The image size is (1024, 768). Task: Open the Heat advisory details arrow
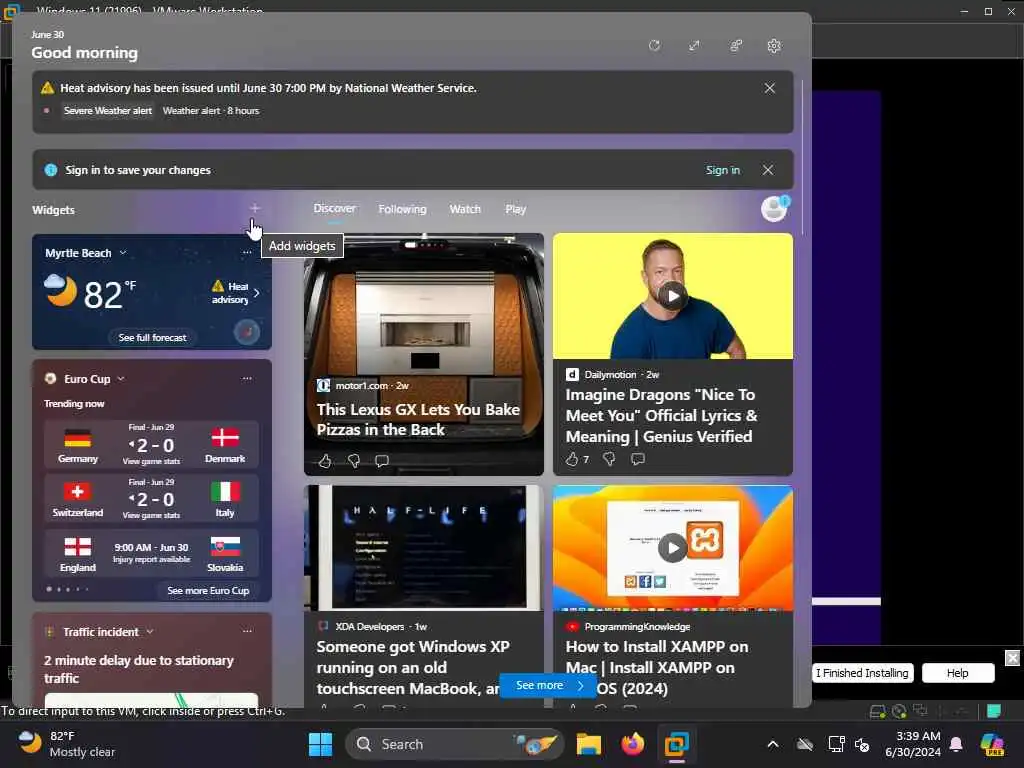tap(257, 293)
